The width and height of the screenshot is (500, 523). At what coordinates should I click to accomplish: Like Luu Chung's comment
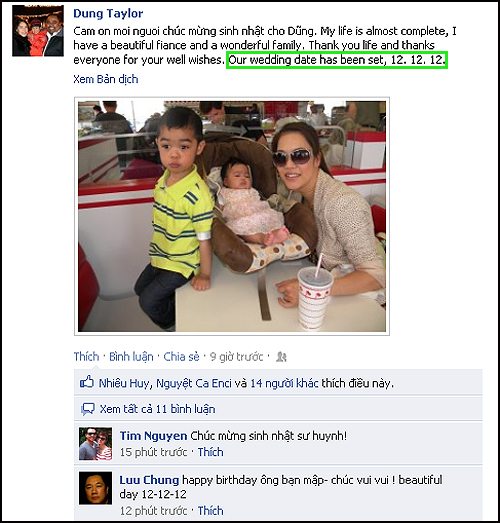point(210,511)
